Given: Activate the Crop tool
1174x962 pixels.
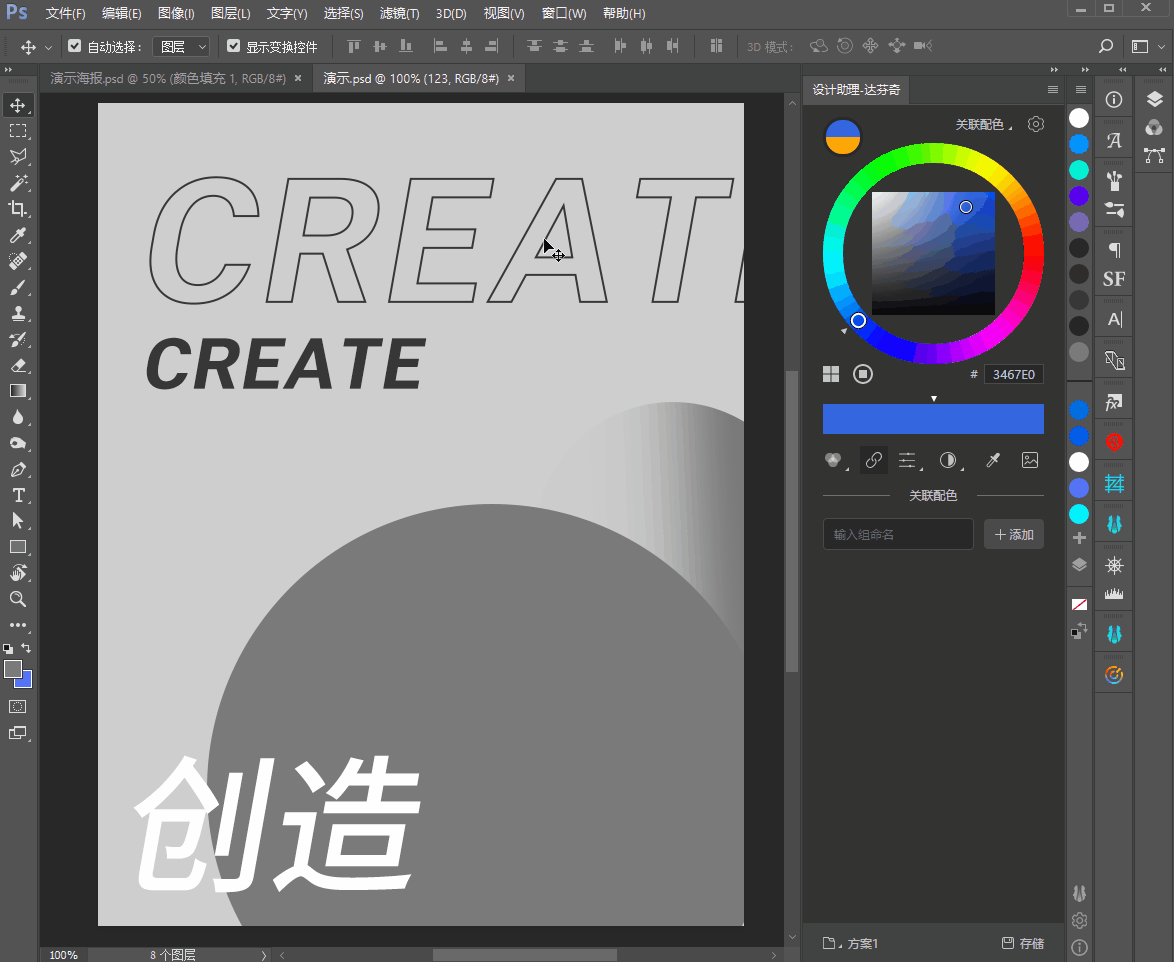Looking at the screenshot, I should coord(18,209).
